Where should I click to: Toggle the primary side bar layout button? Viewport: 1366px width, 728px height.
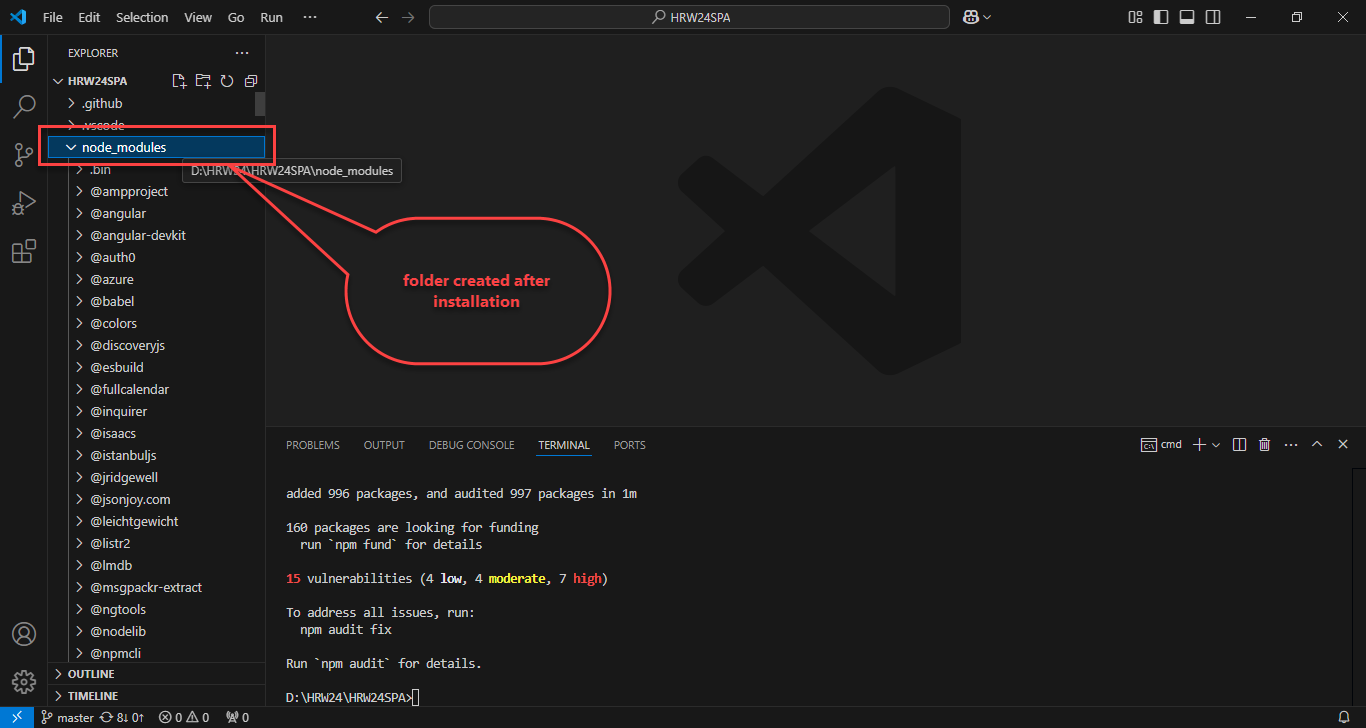tap(1161, 17)
